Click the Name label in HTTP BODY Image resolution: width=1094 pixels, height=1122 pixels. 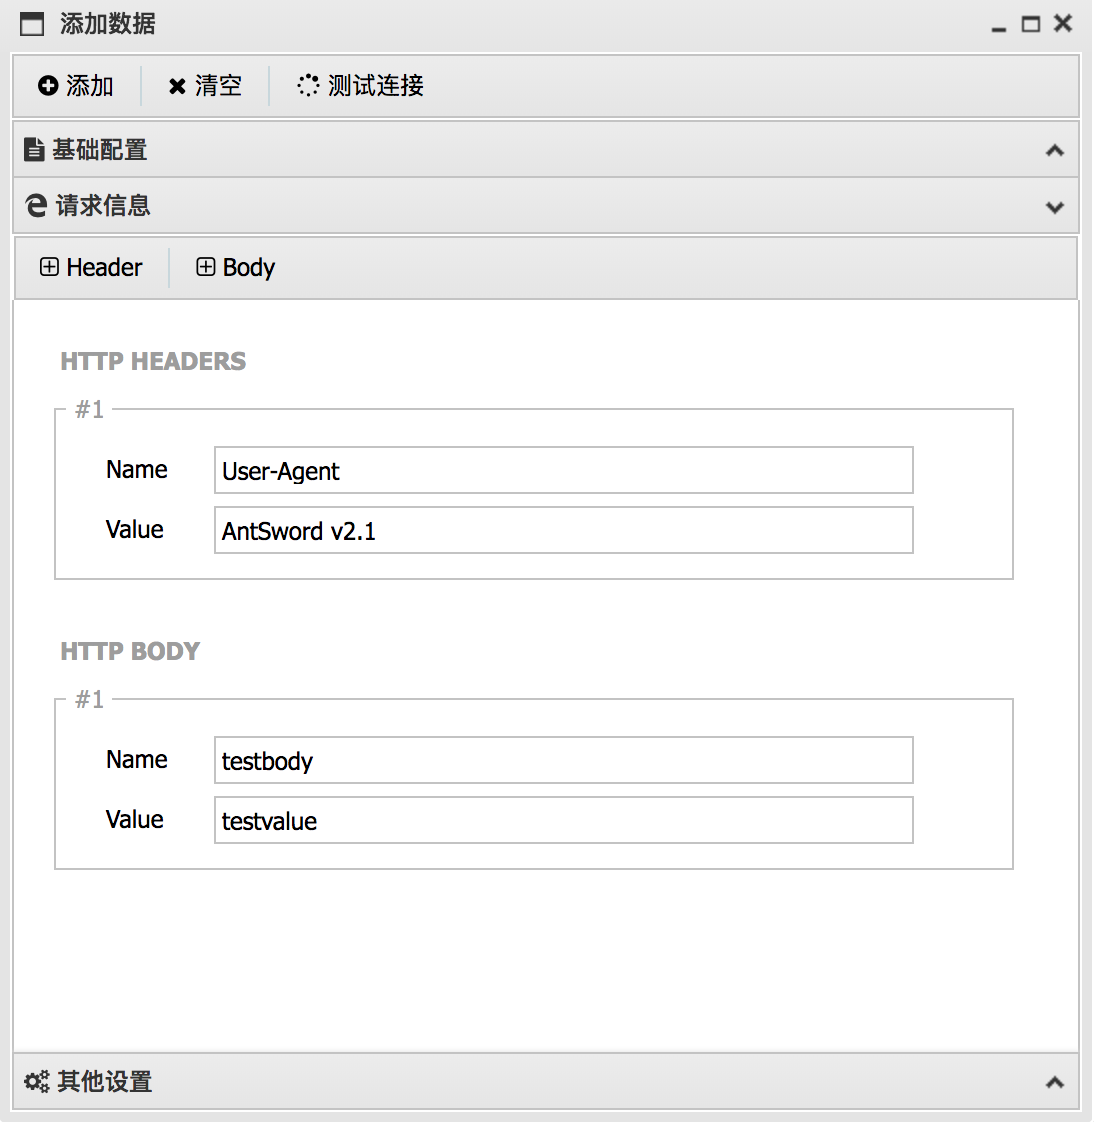point(137,759)
